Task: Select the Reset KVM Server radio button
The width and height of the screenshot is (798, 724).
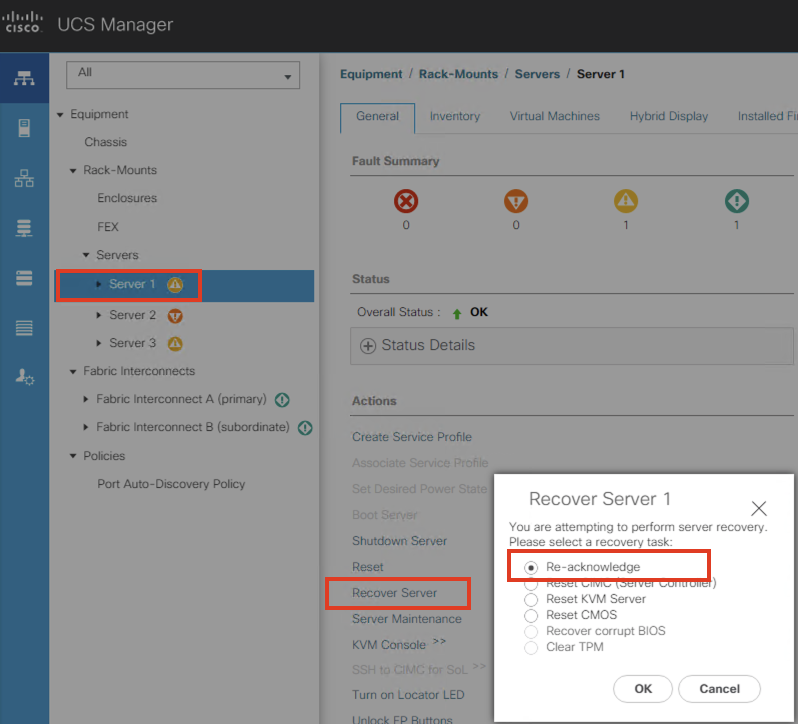Action: 531,599
